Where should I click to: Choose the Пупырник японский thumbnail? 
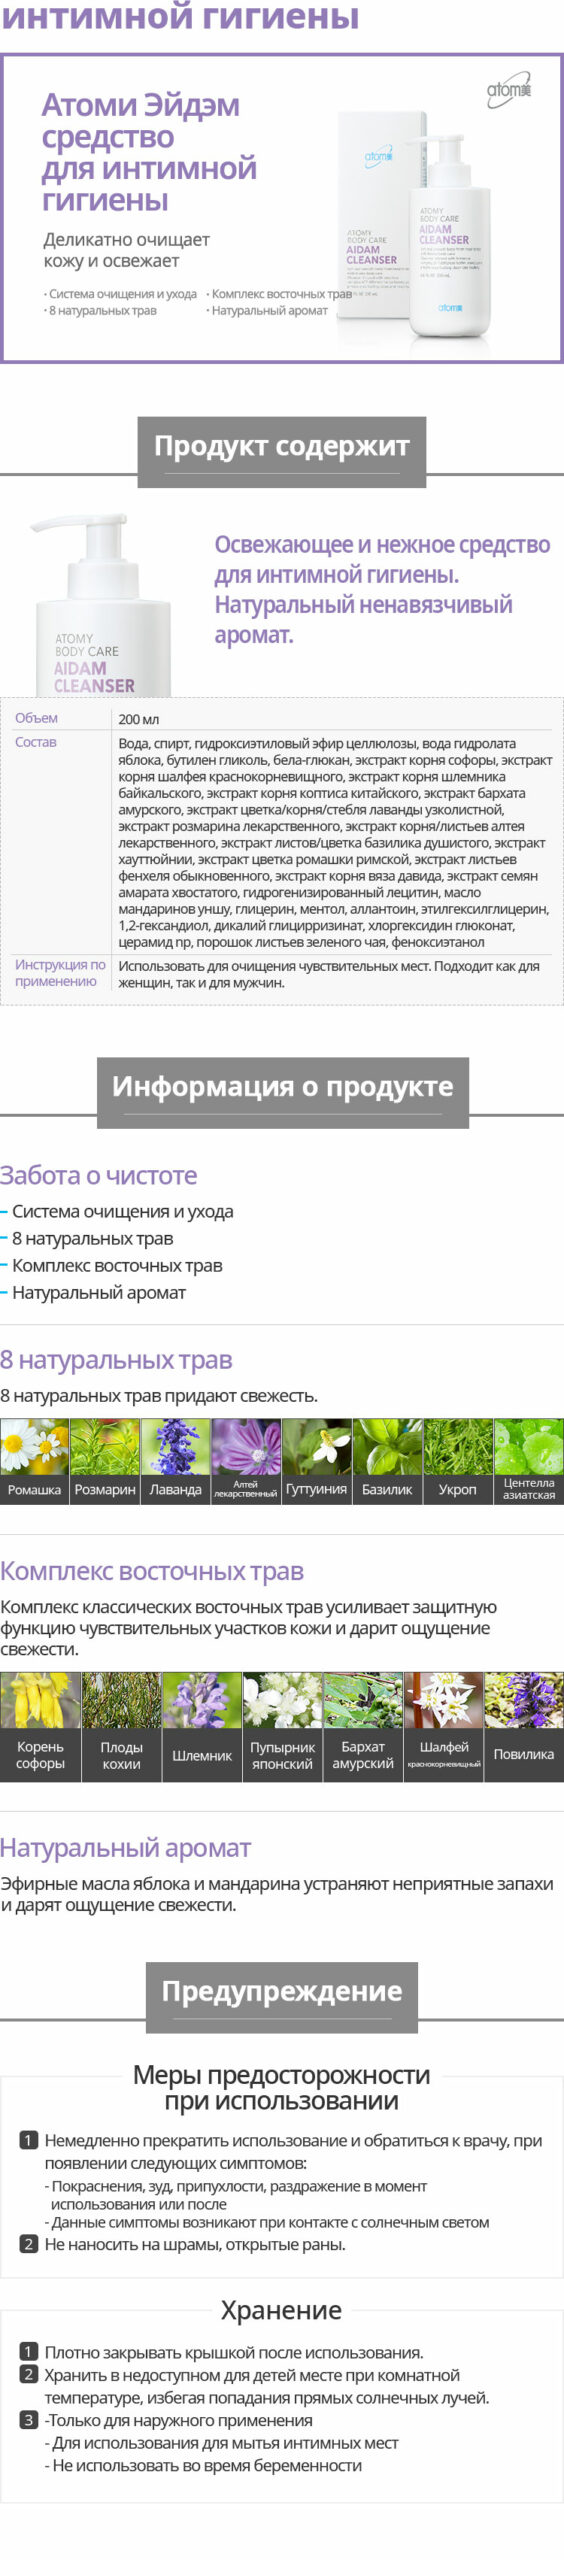point(282,1727)
